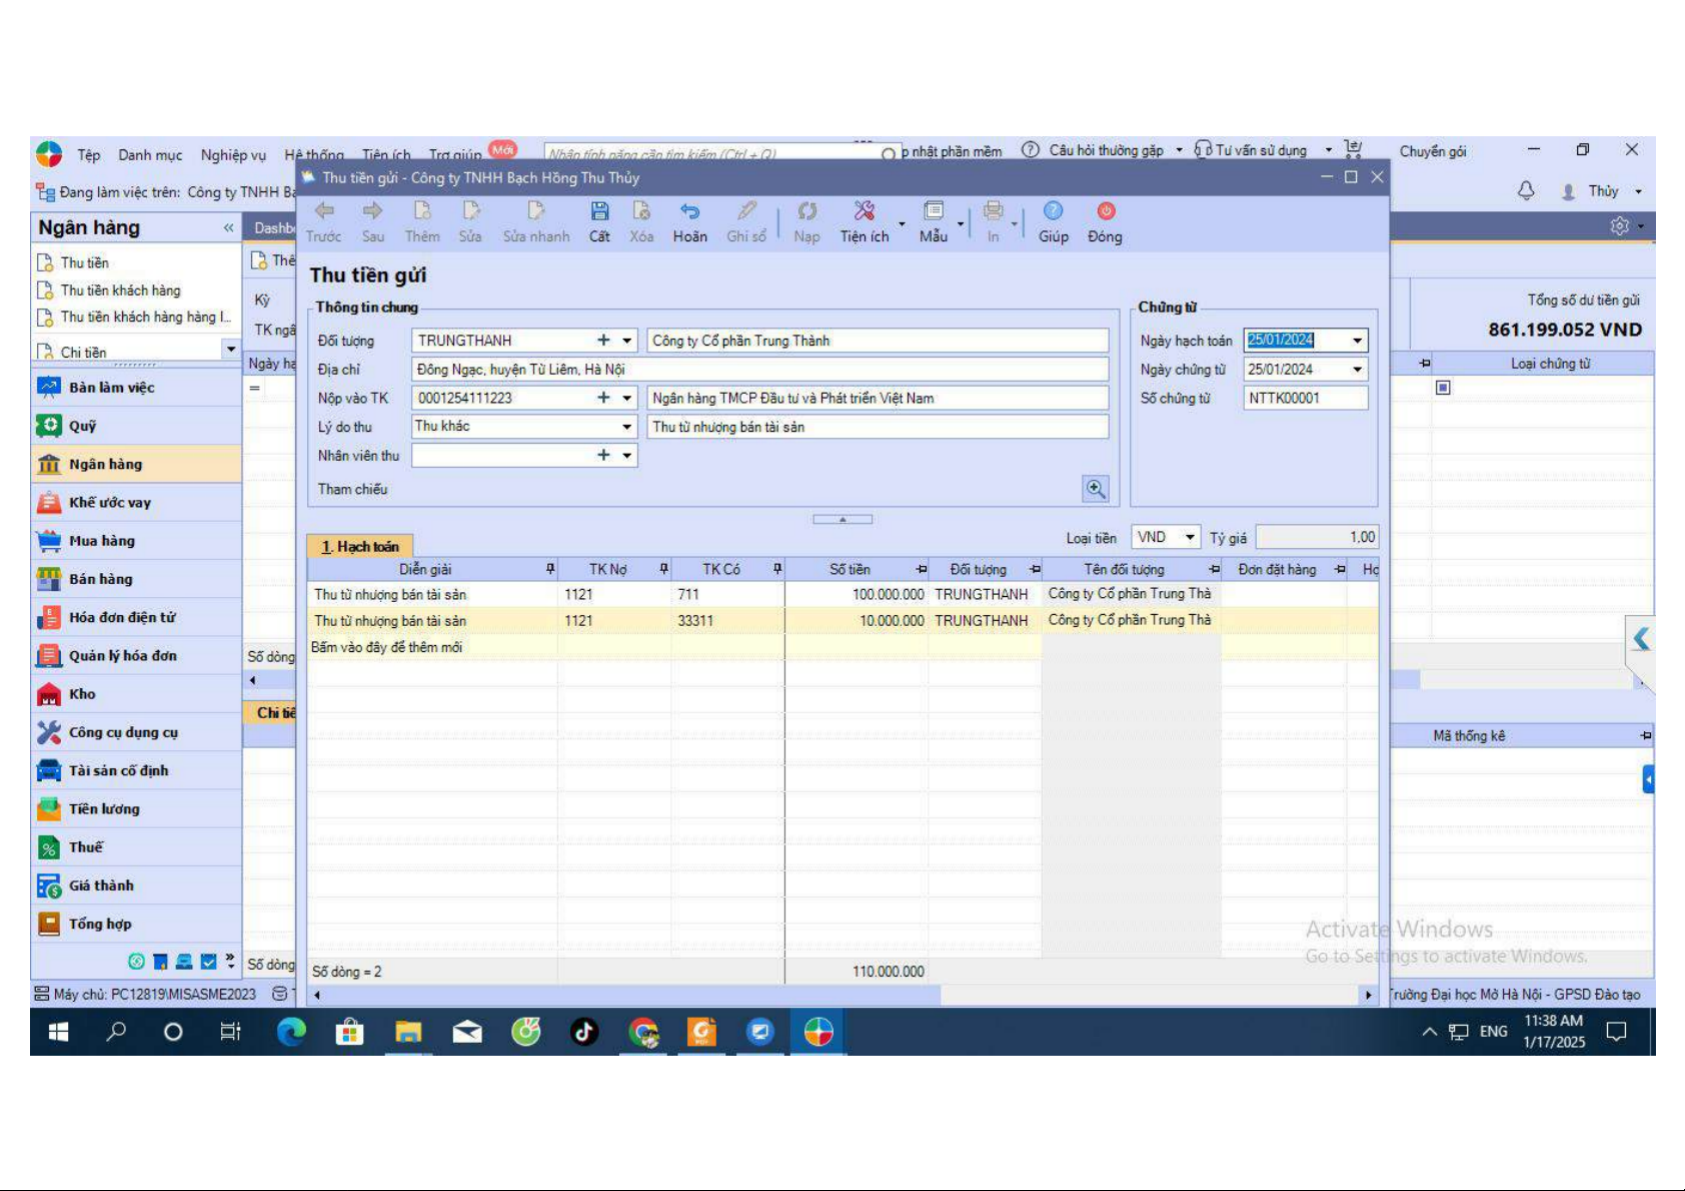Expand the Lý do thu dropdown
The height and width of the screenshot is (1191, 1685).
click(x=627, y=427)
